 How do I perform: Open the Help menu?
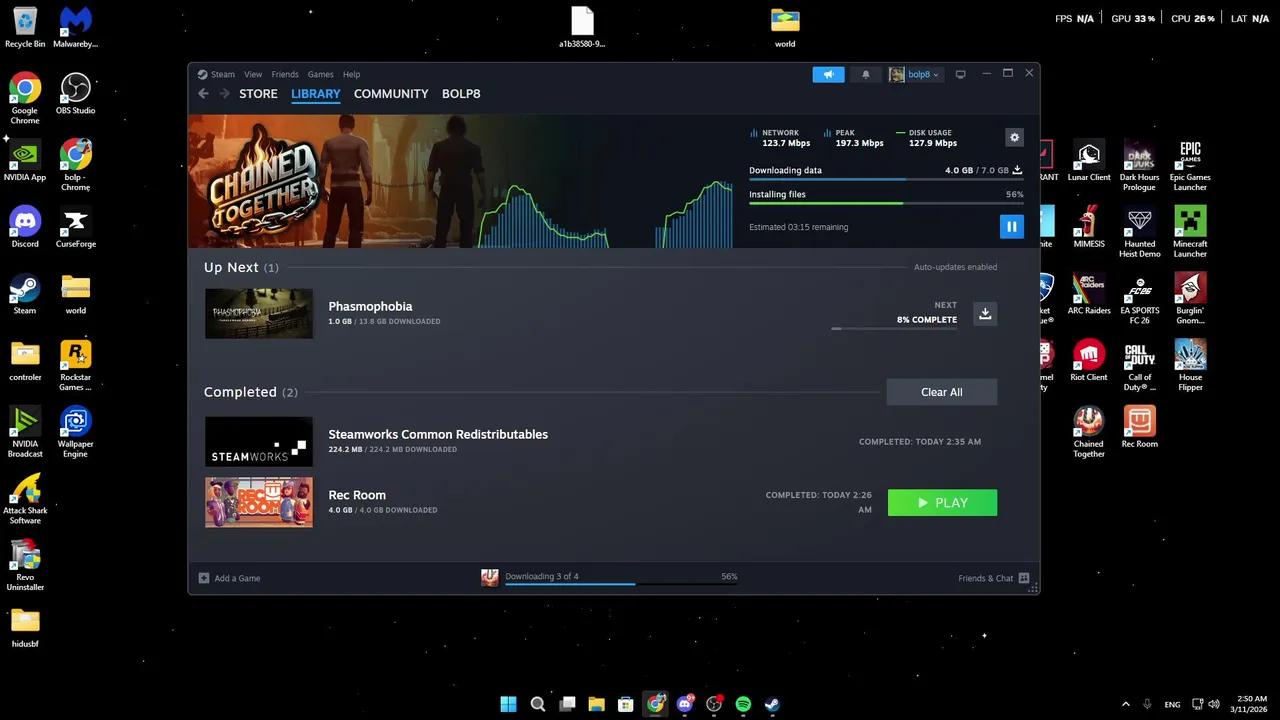tap(351, 74)
